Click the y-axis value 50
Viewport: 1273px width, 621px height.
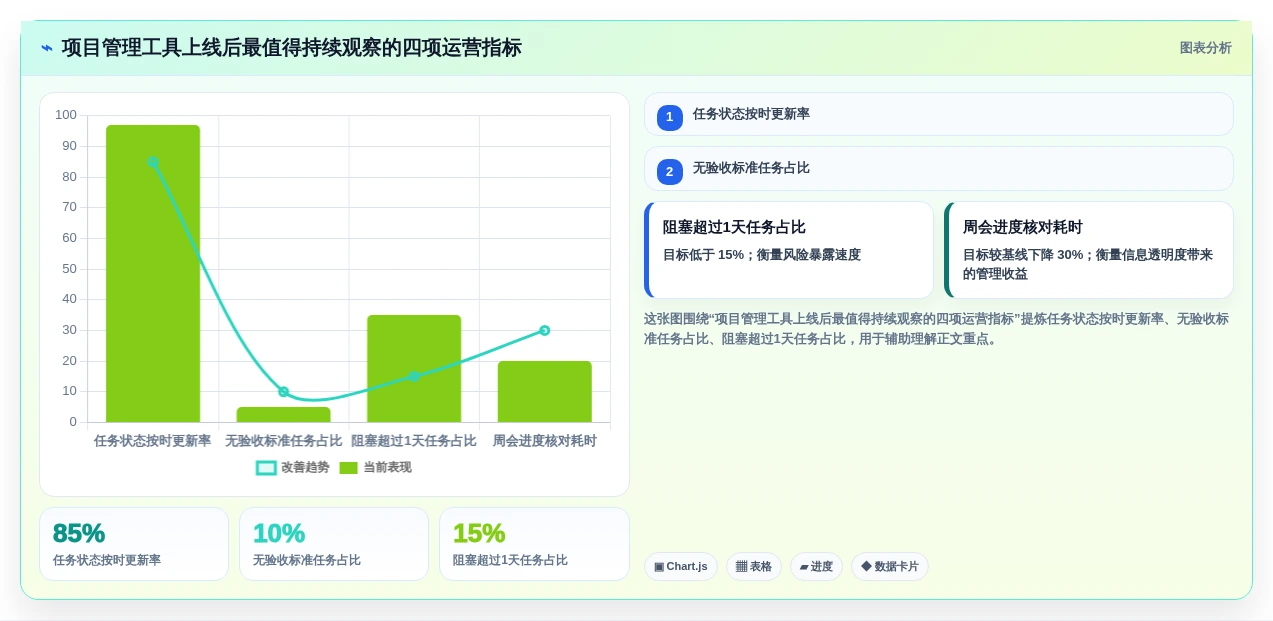click(x=69, y=268)
